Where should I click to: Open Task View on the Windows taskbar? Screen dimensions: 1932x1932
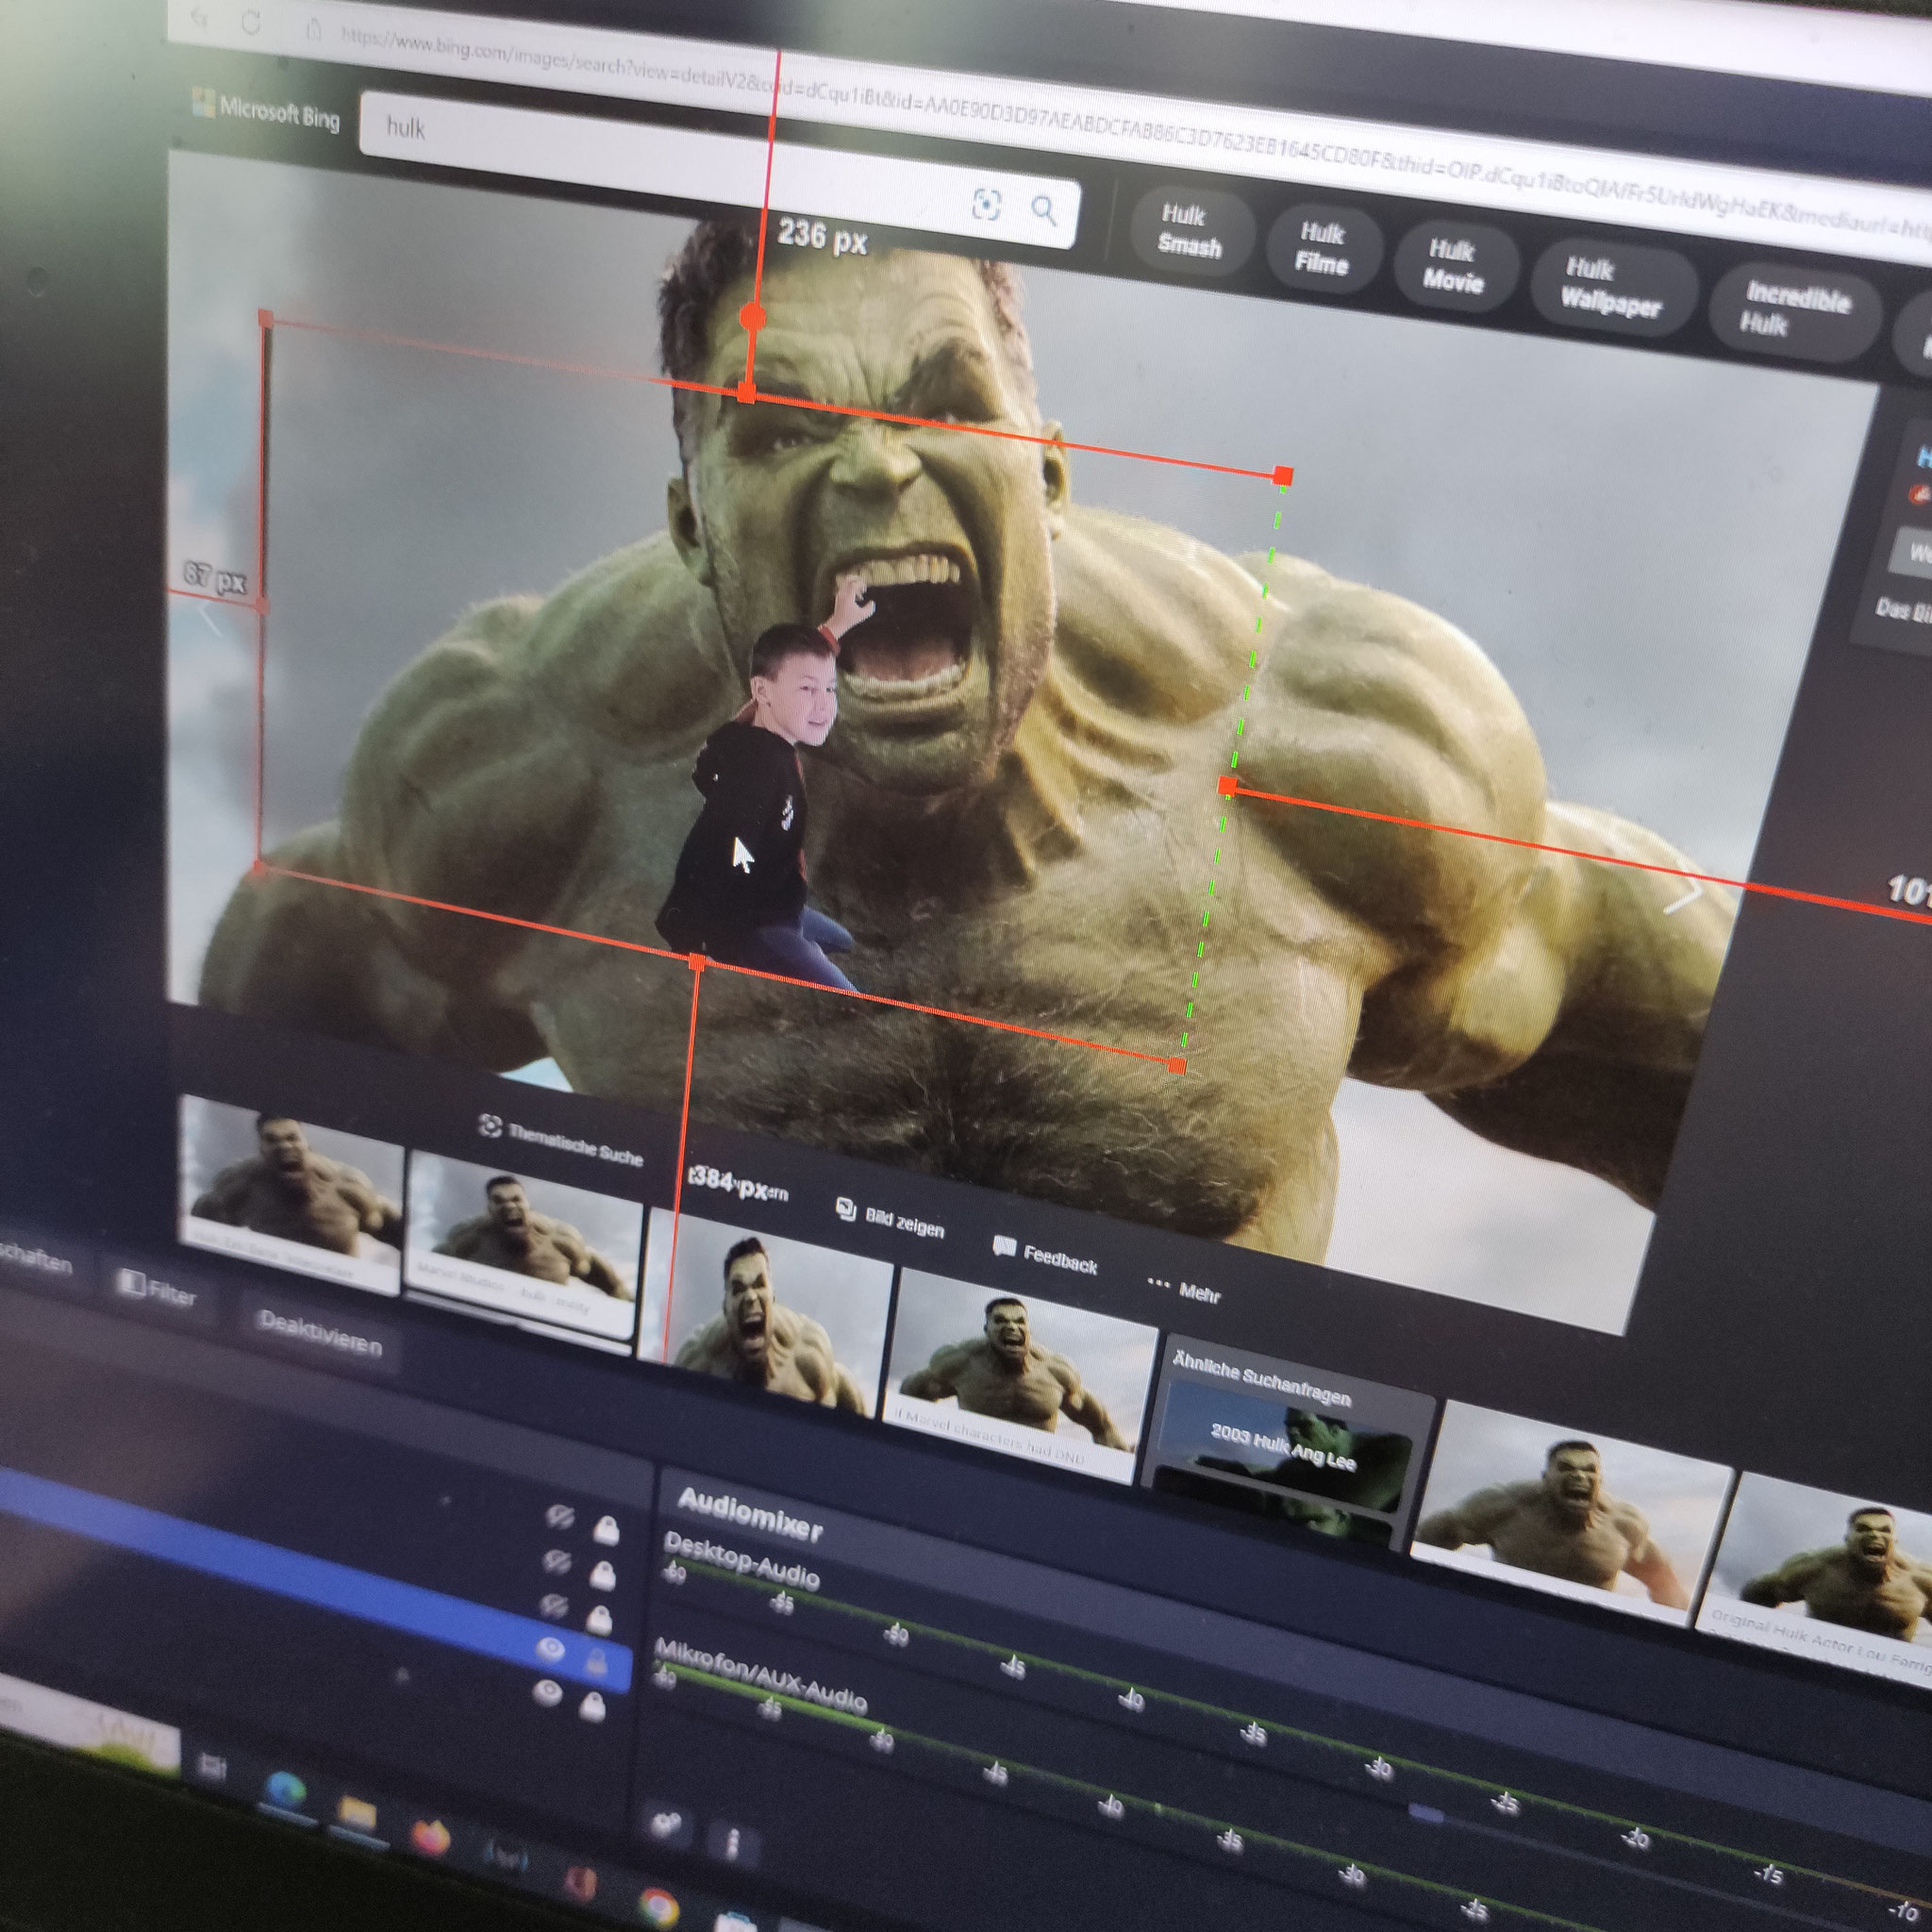point(212,1766)
